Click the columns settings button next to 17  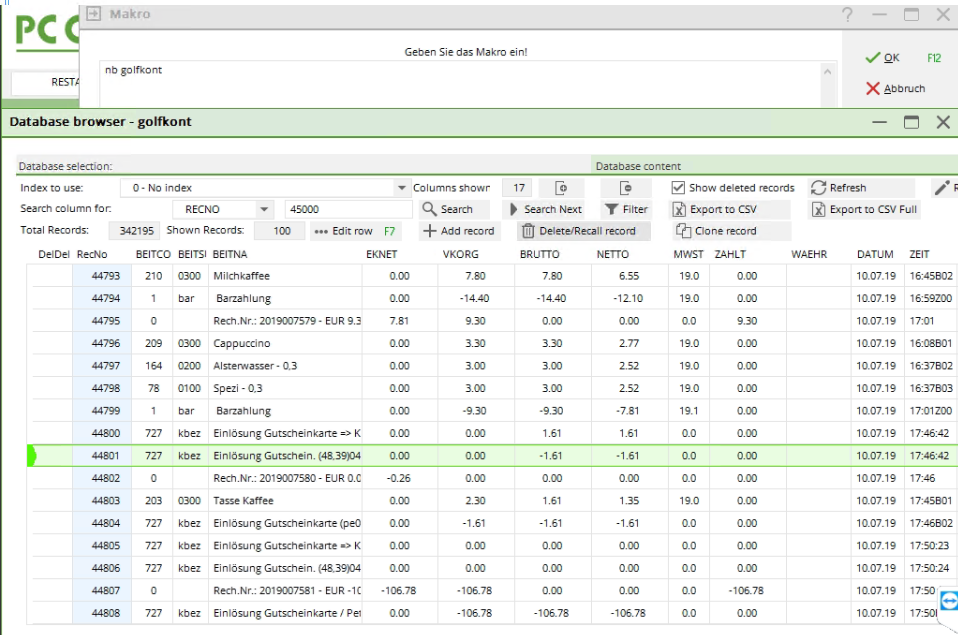[x=561, y=187]
